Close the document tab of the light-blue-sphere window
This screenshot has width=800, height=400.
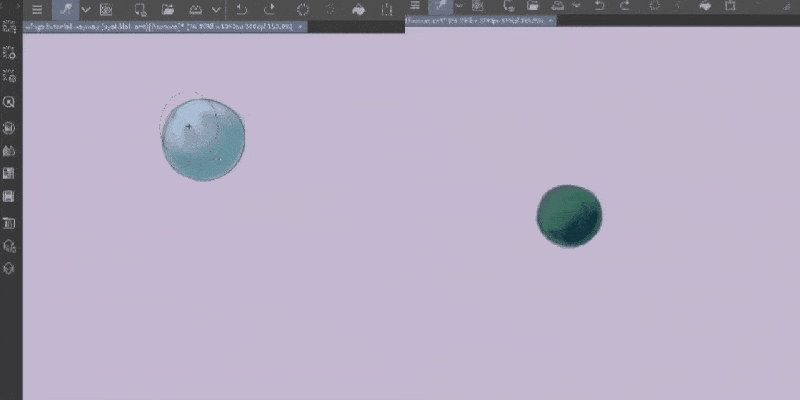(300, 26)
